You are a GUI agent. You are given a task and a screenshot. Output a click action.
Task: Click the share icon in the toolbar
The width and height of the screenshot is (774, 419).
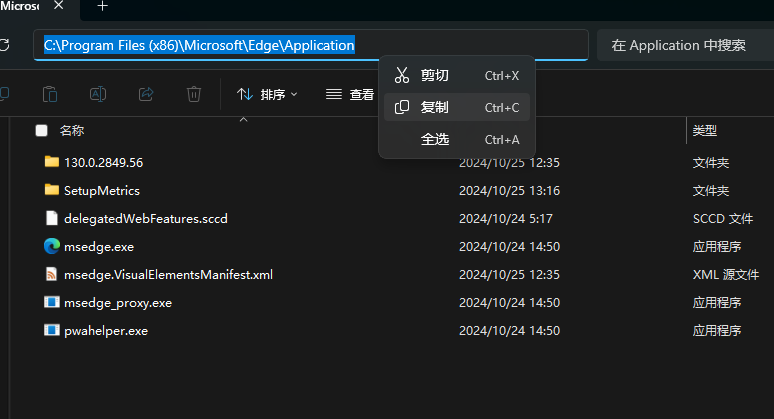point(146,94)
